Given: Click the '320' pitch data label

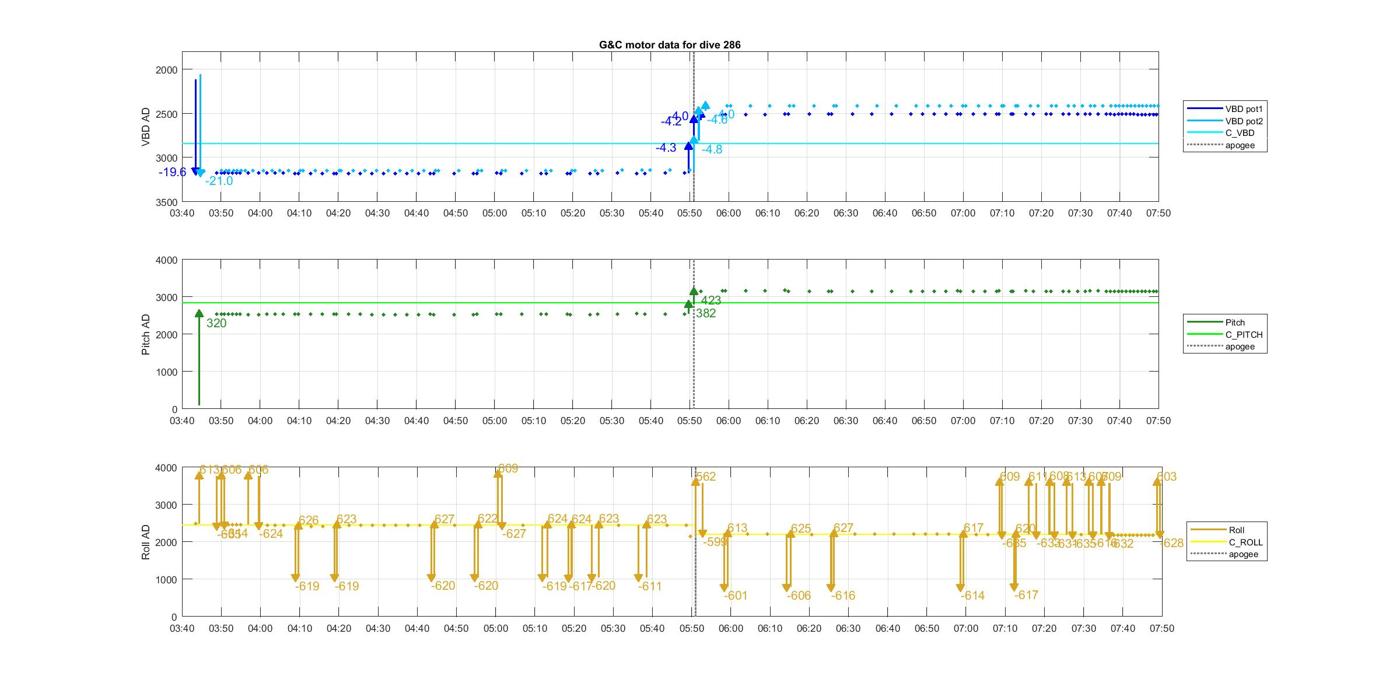Looking at the screenshot, I should (216, 323).
